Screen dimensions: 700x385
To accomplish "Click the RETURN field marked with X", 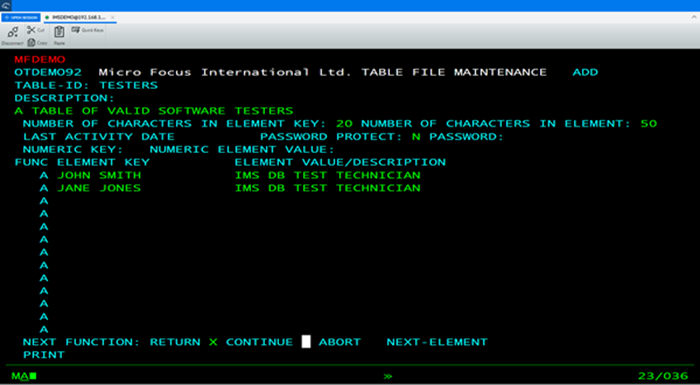I will coord(213,342).
